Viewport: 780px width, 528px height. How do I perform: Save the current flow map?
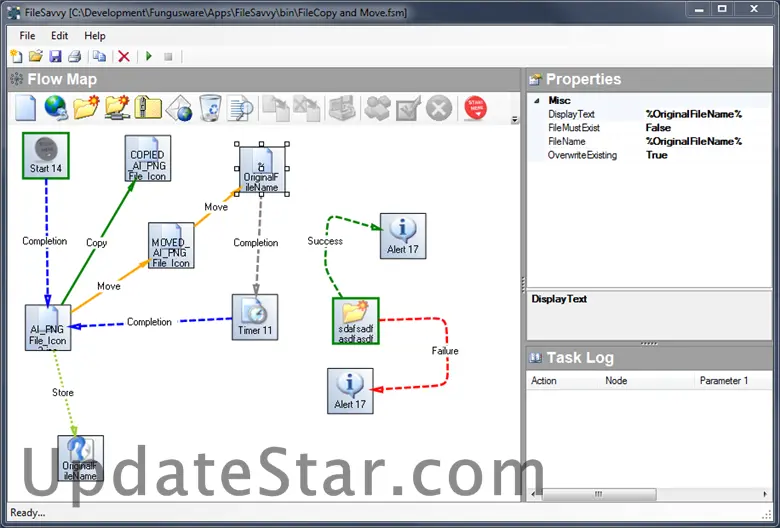tap(55, 56)
